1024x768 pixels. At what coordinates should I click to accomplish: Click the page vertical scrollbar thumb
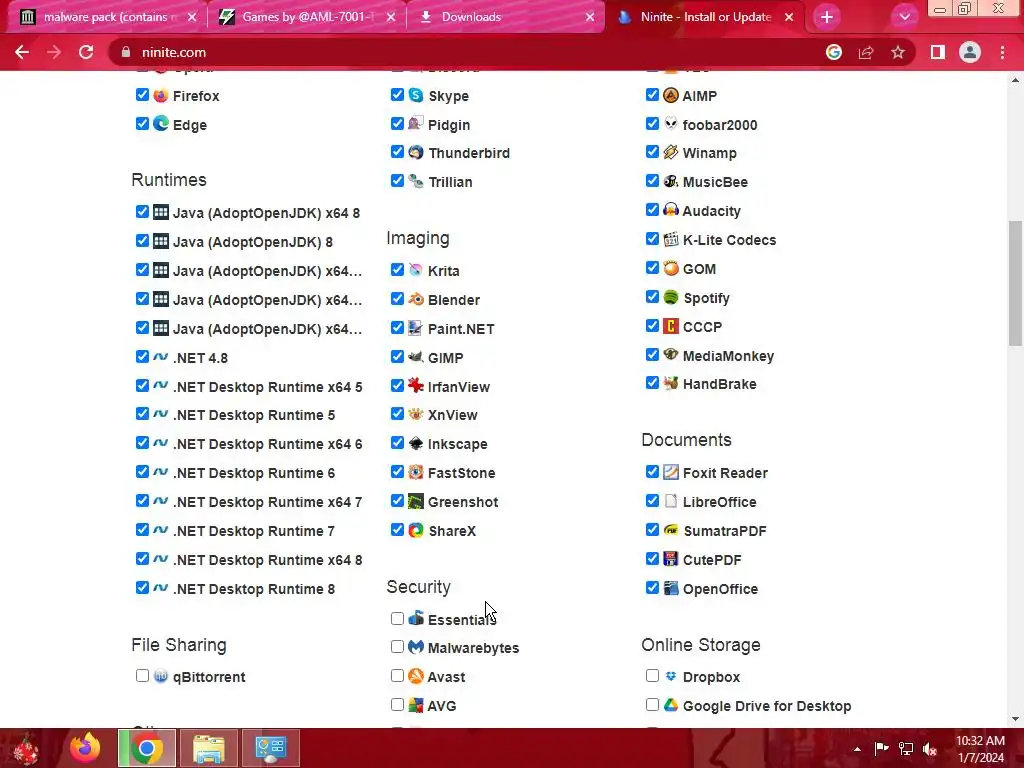click(1015, 283)
